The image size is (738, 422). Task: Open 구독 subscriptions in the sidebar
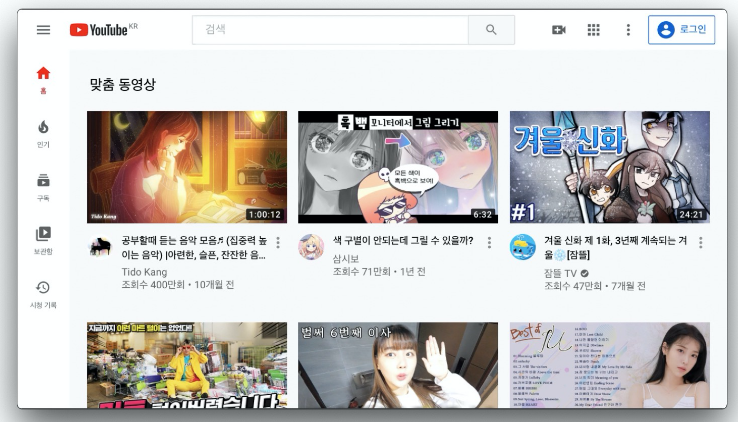pos(43,187)
